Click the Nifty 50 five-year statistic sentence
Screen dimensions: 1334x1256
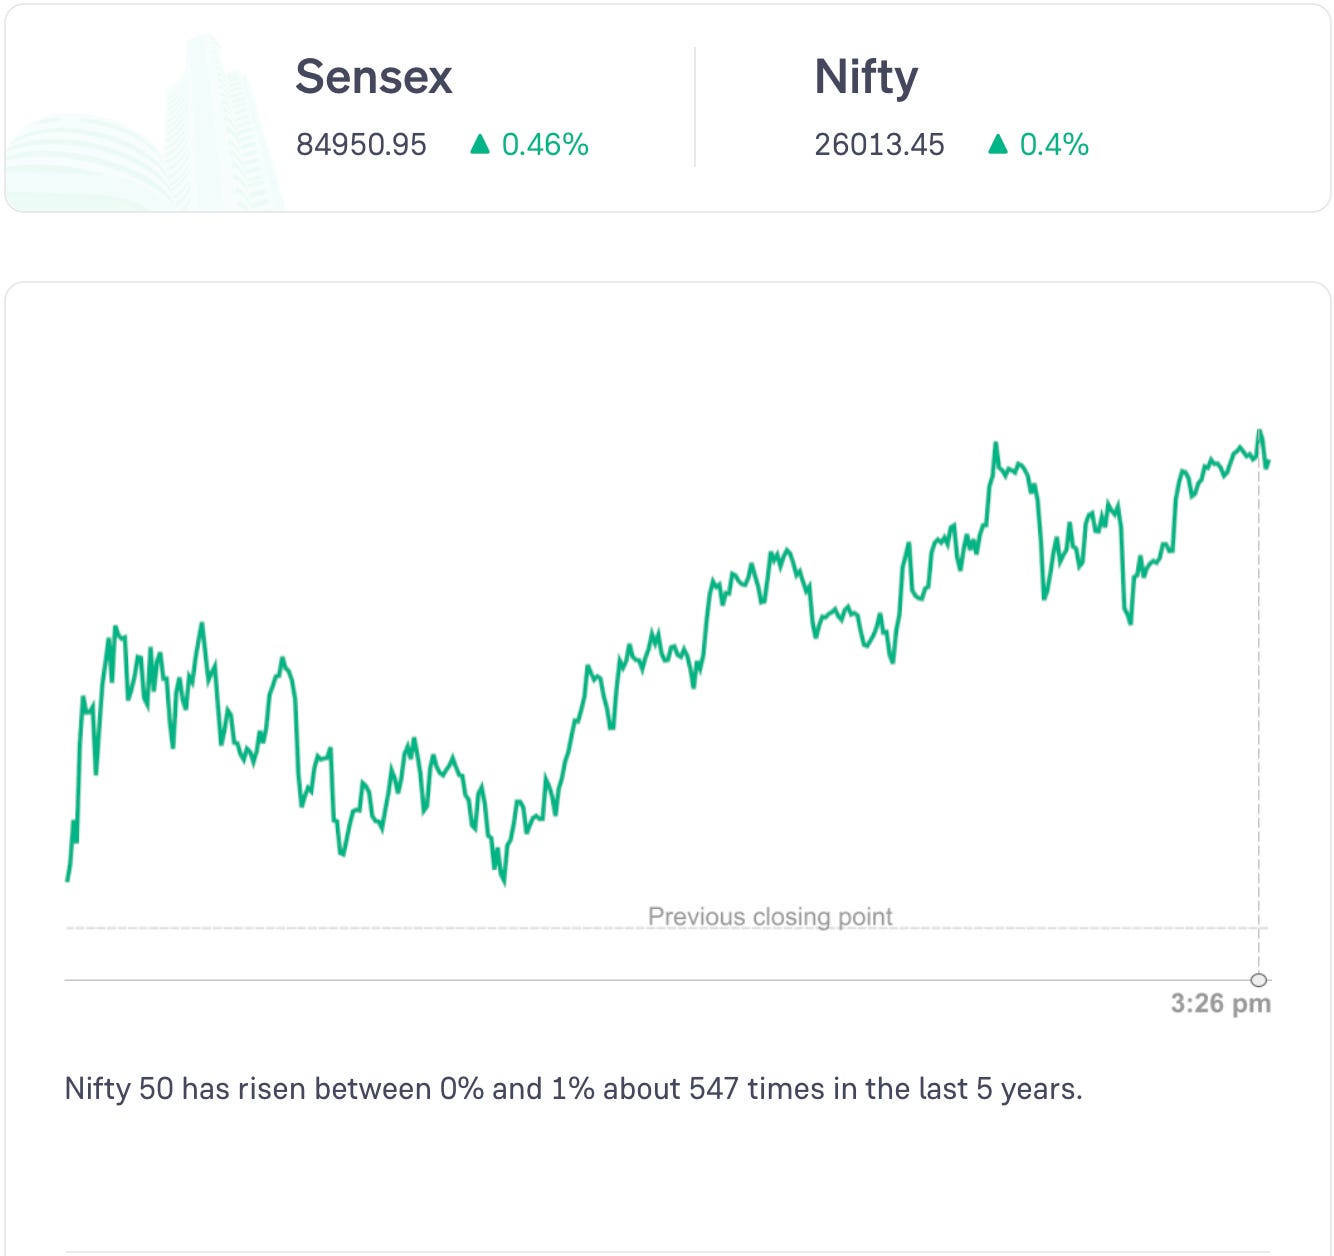pos(573,1088)
